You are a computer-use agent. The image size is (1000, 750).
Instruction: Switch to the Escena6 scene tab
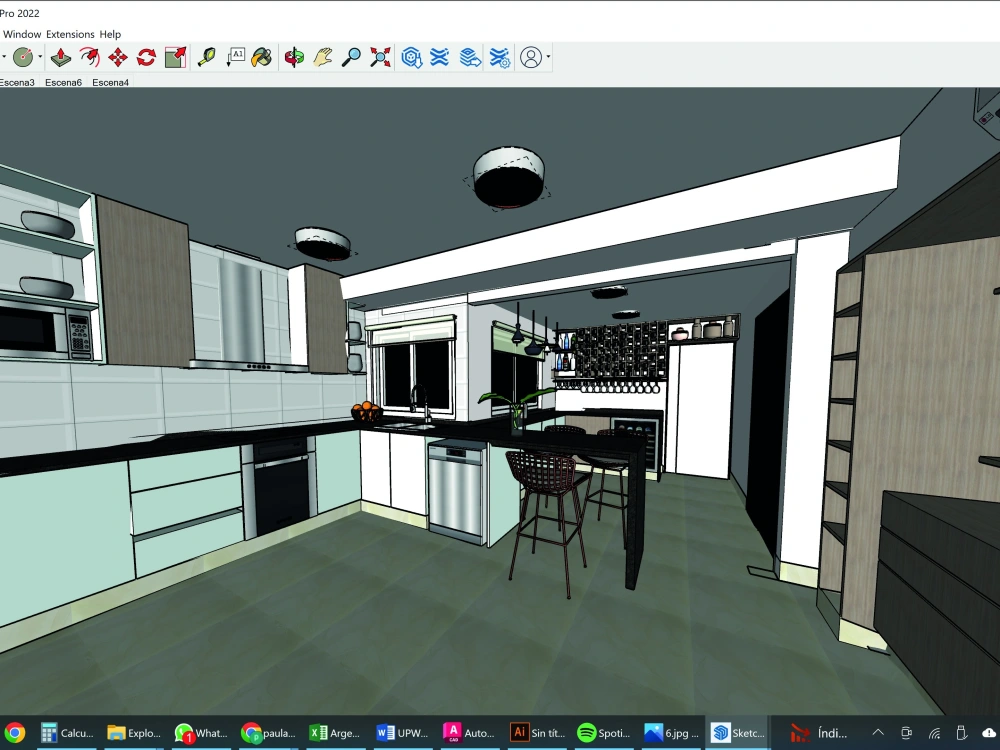click(x=63, y=82)
